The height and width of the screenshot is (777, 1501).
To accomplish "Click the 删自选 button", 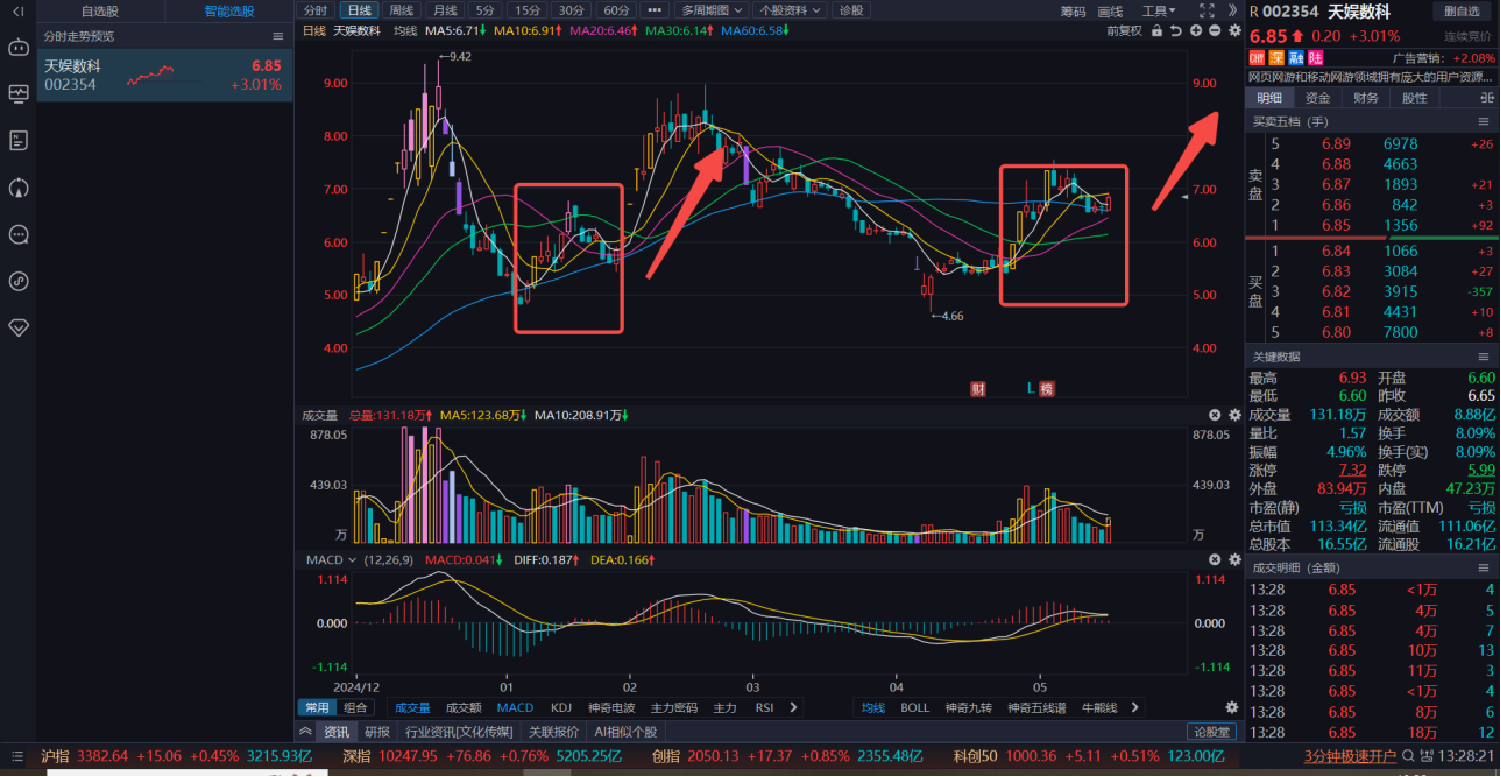I will click(1462, 11).
